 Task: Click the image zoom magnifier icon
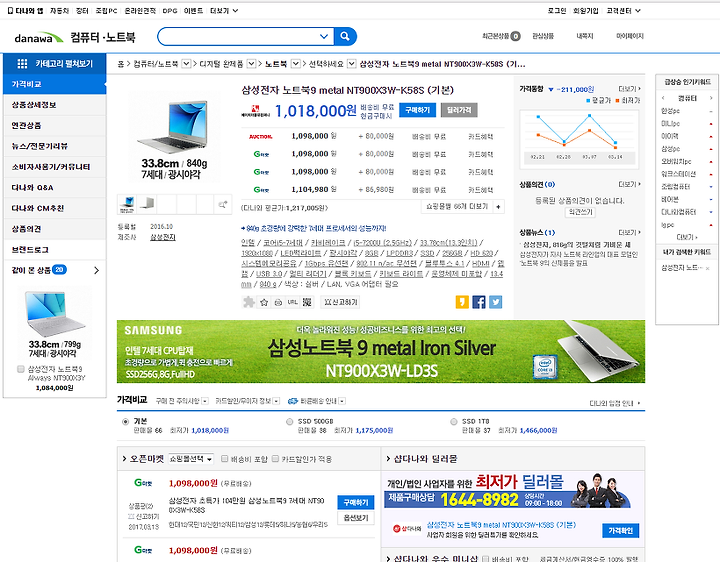[223, 205]
